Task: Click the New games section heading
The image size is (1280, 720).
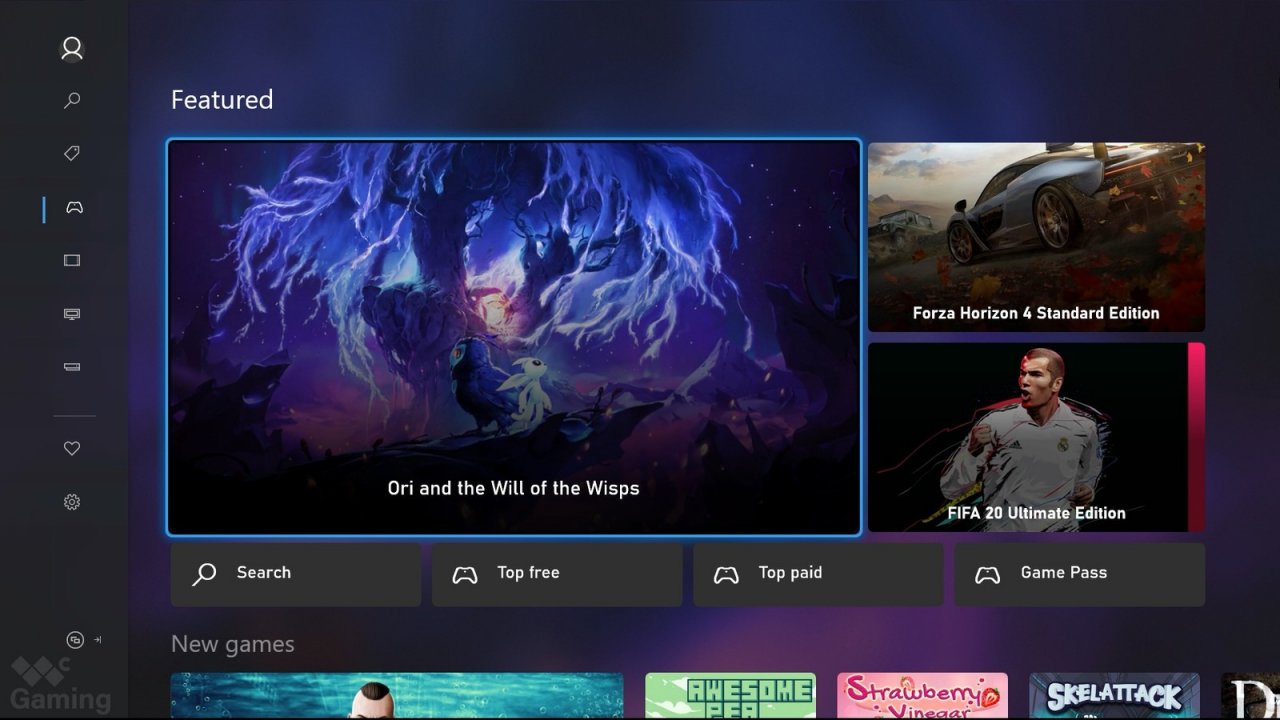Action: [x=233, y=644]
